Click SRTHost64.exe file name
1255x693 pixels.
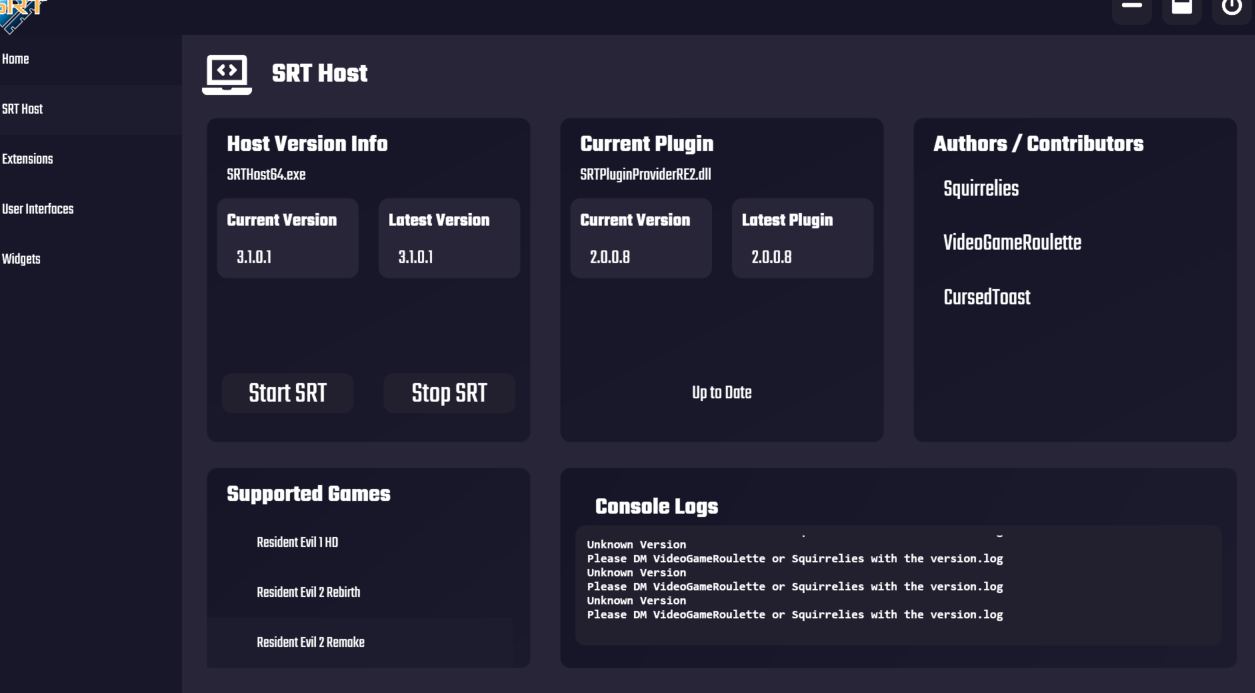click(x=266, y=173)
